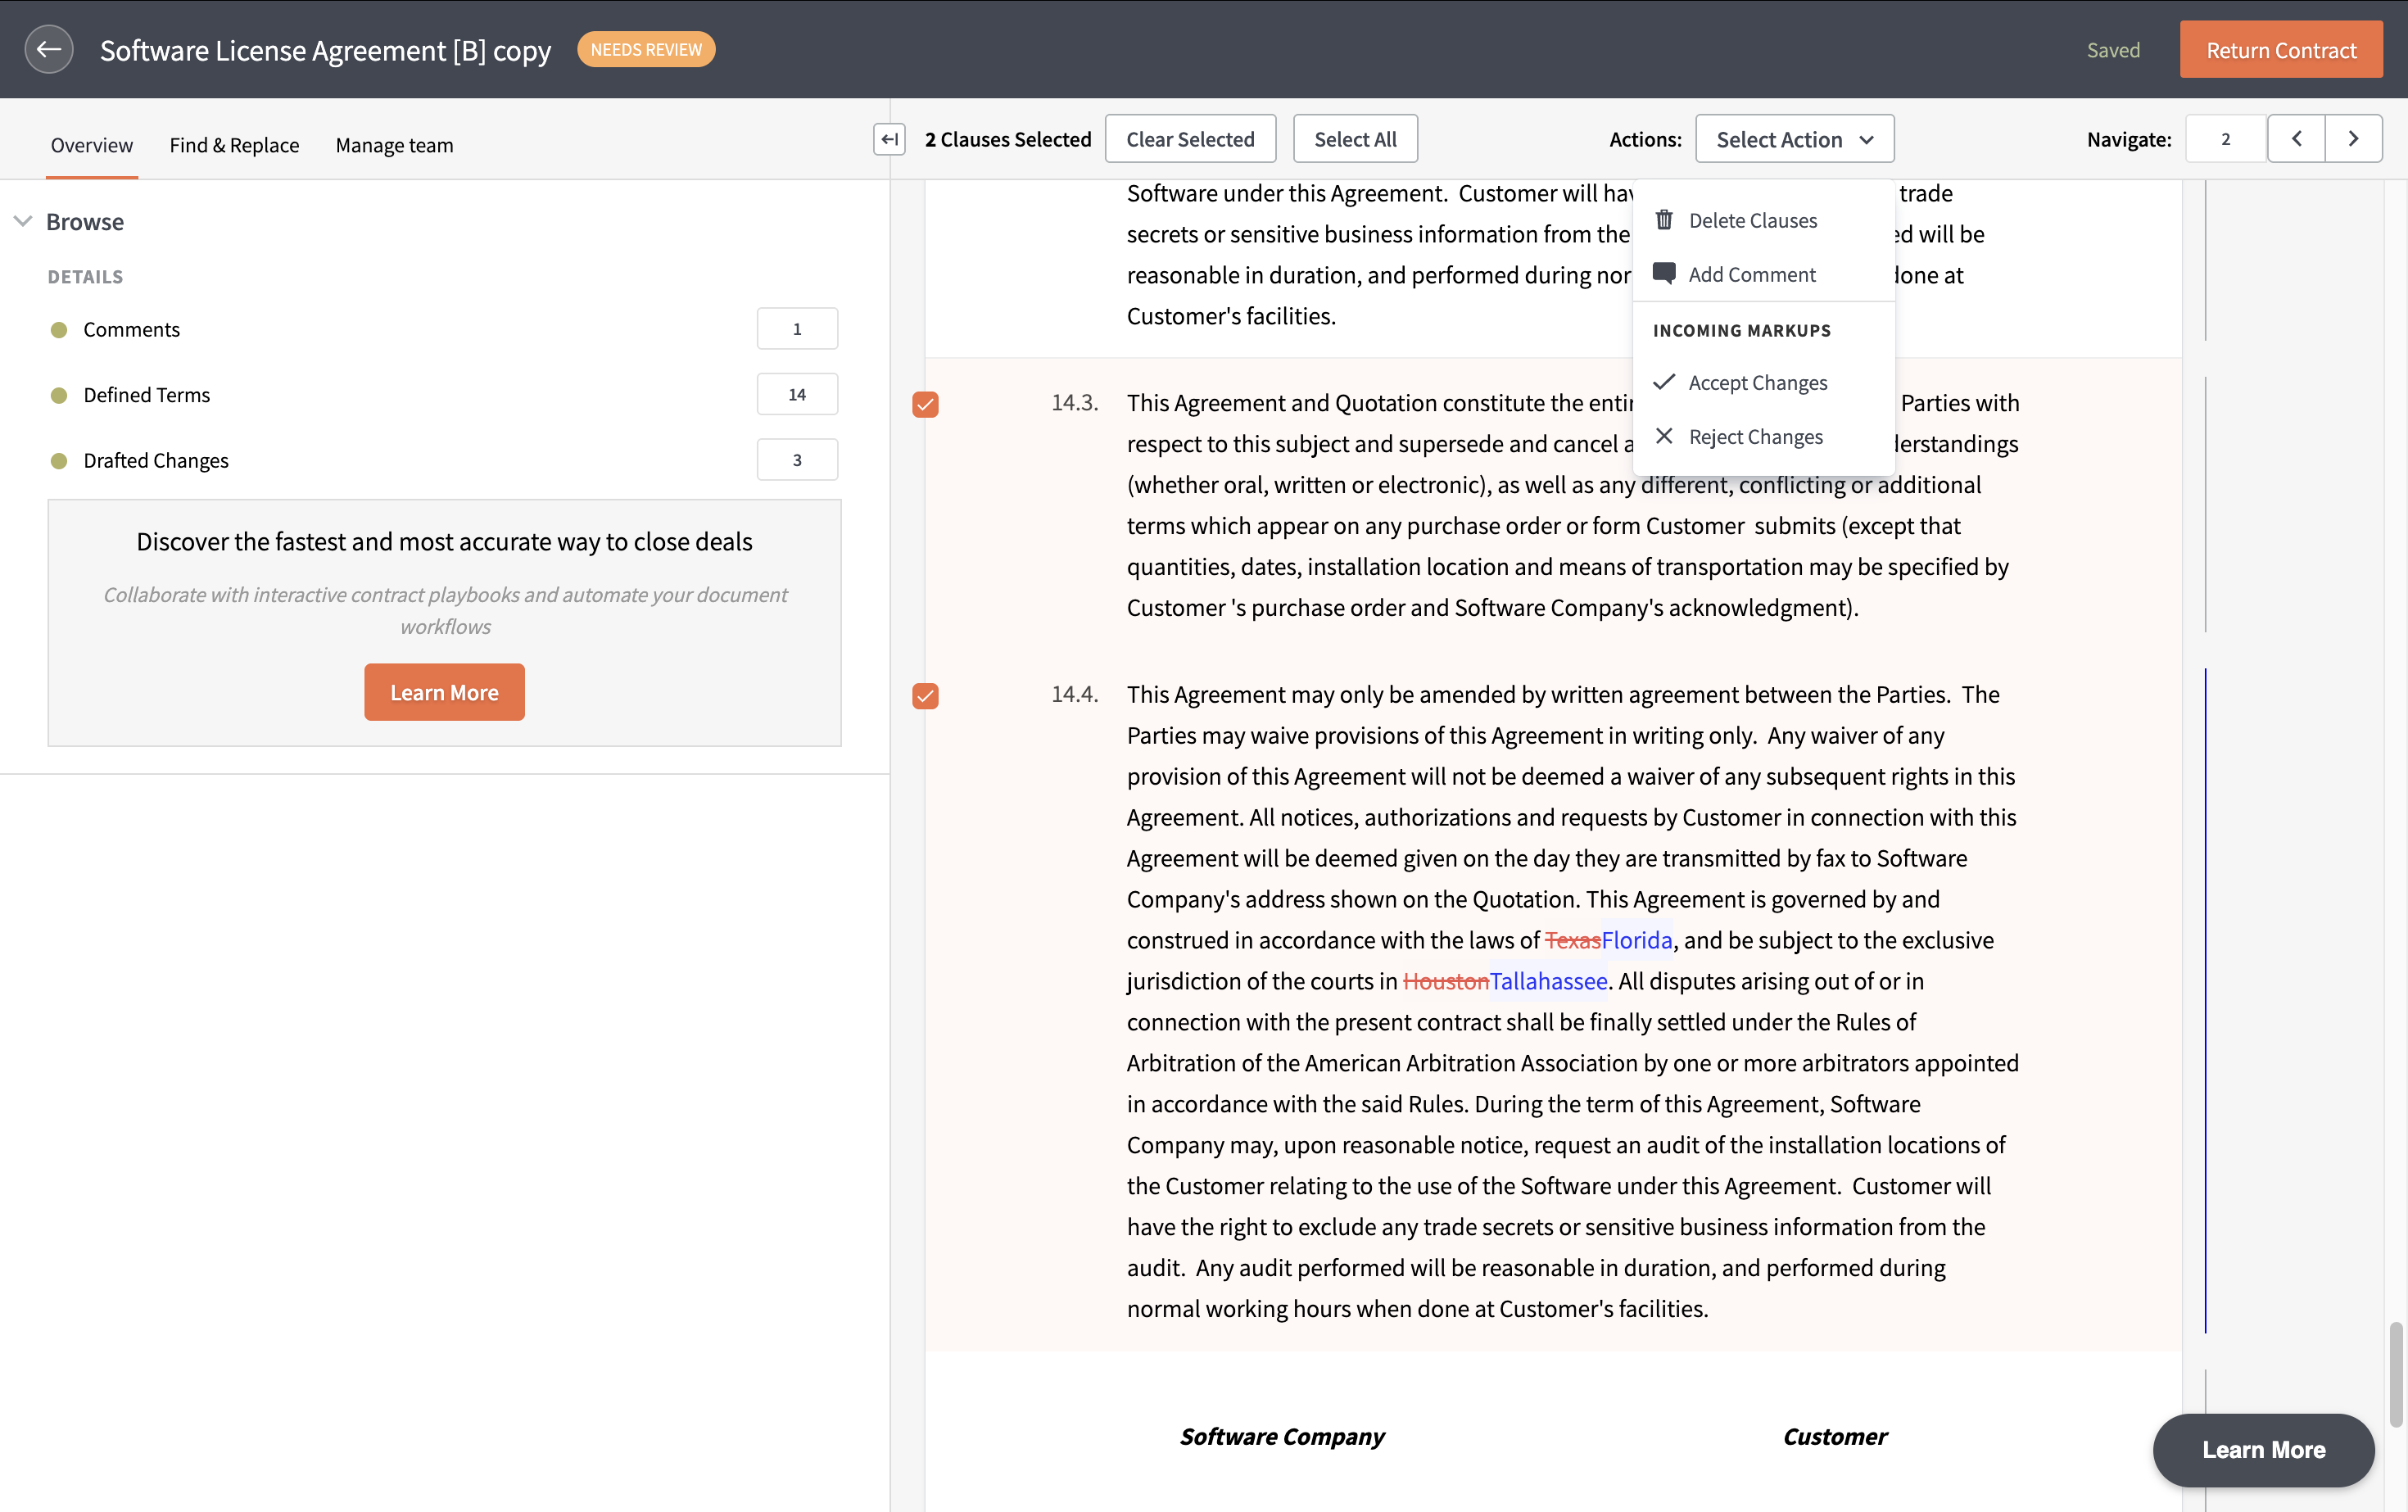Click the Customer signature heading
Image resolution: width=2408 pixels, height=1512 pixels.
click(x=1835, y=1436)
